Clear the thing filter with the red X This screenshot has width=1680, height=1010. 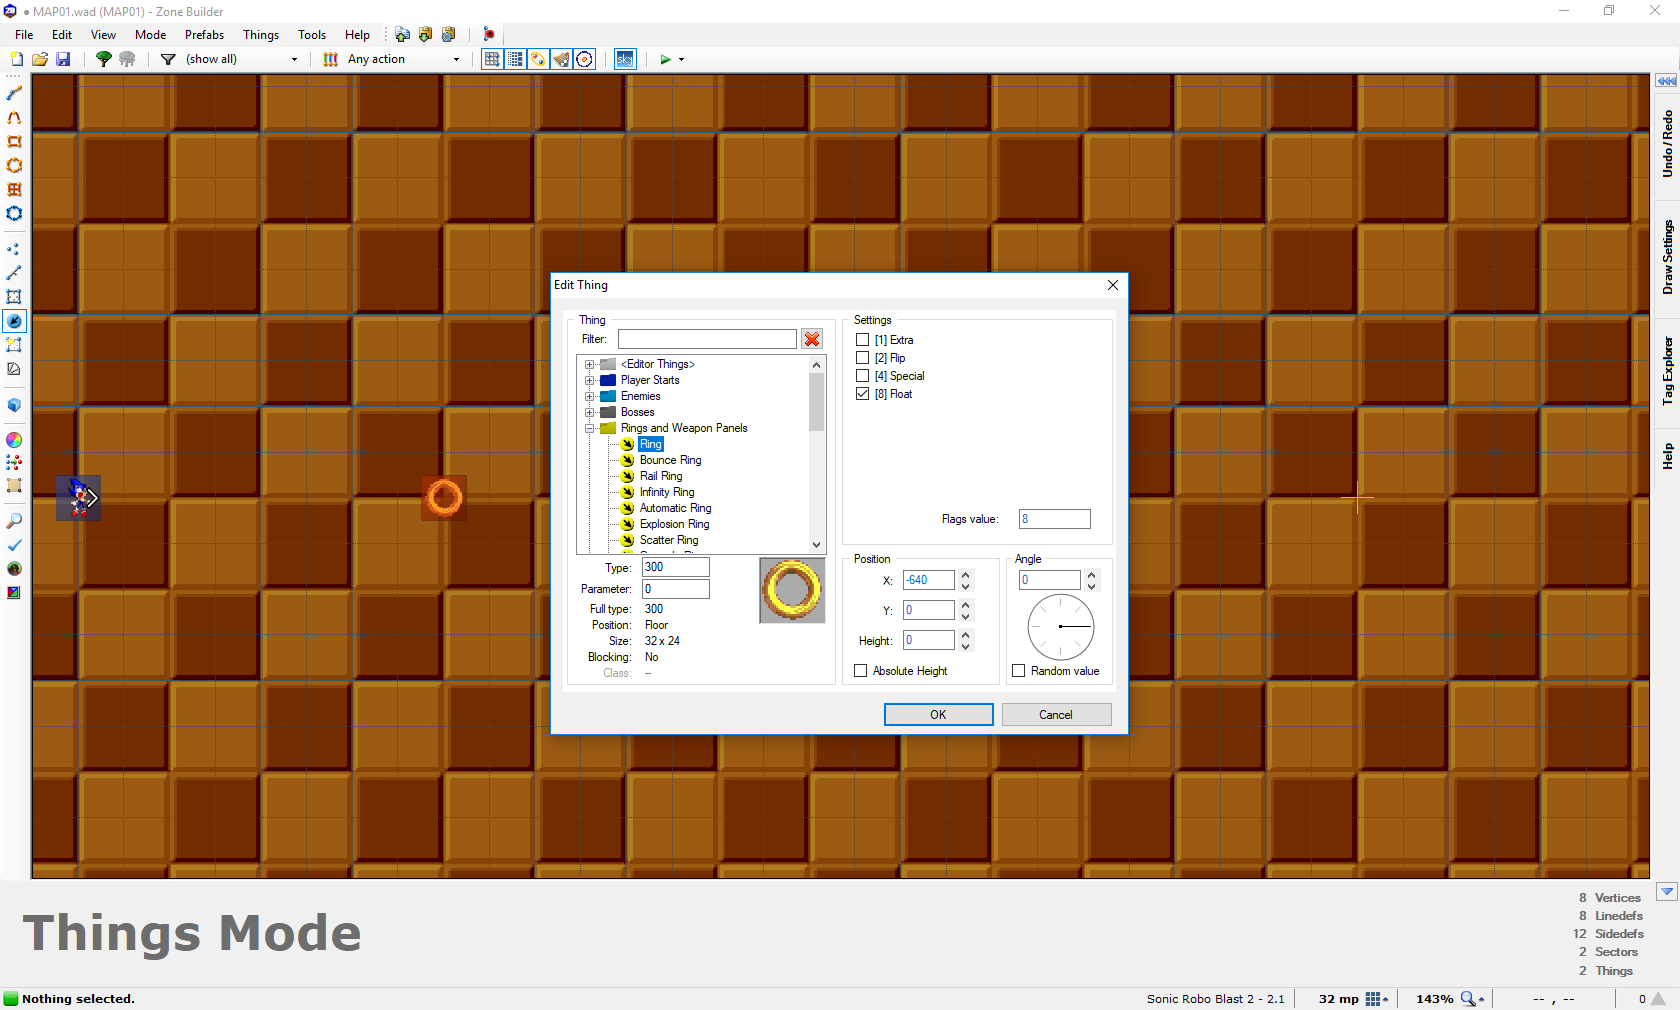coord(812,340)
